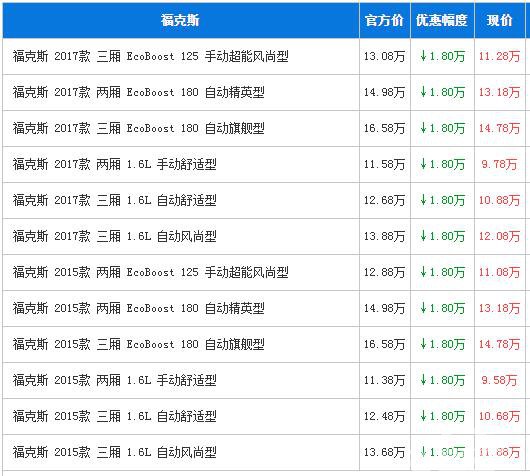This screenshot has height=476, width=530.
Task: Click official price 13.08万
Action: click(x=384, y=56)
